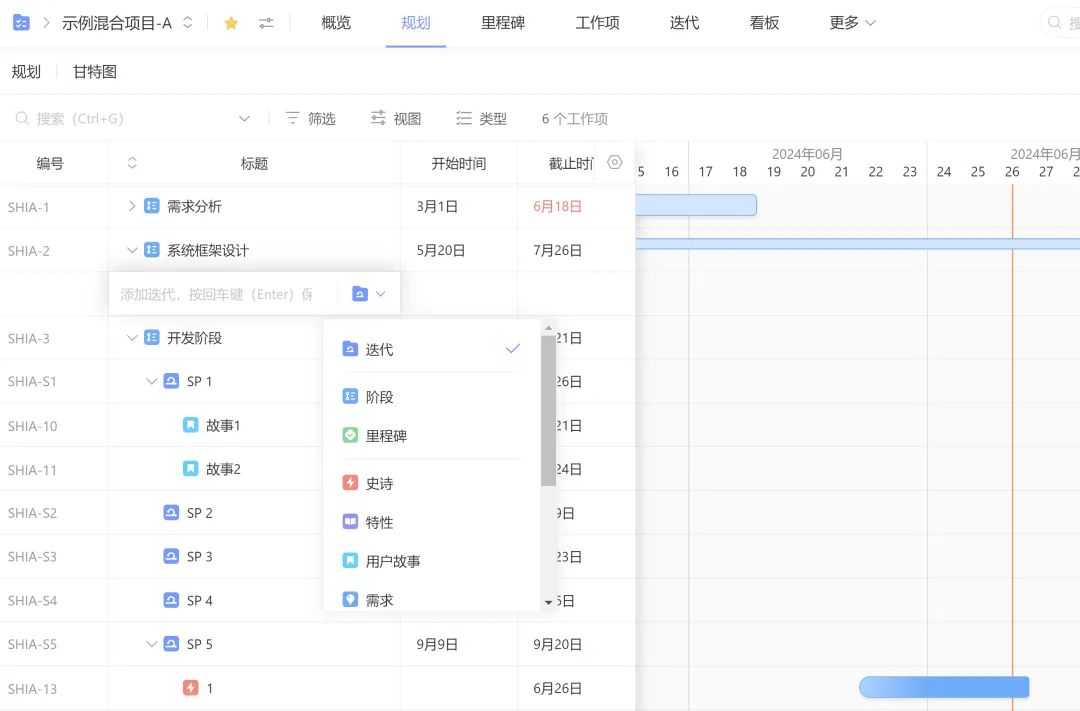Select 史诗 in the type menu
The image size is (1080, 711).
tap(431, 483)
